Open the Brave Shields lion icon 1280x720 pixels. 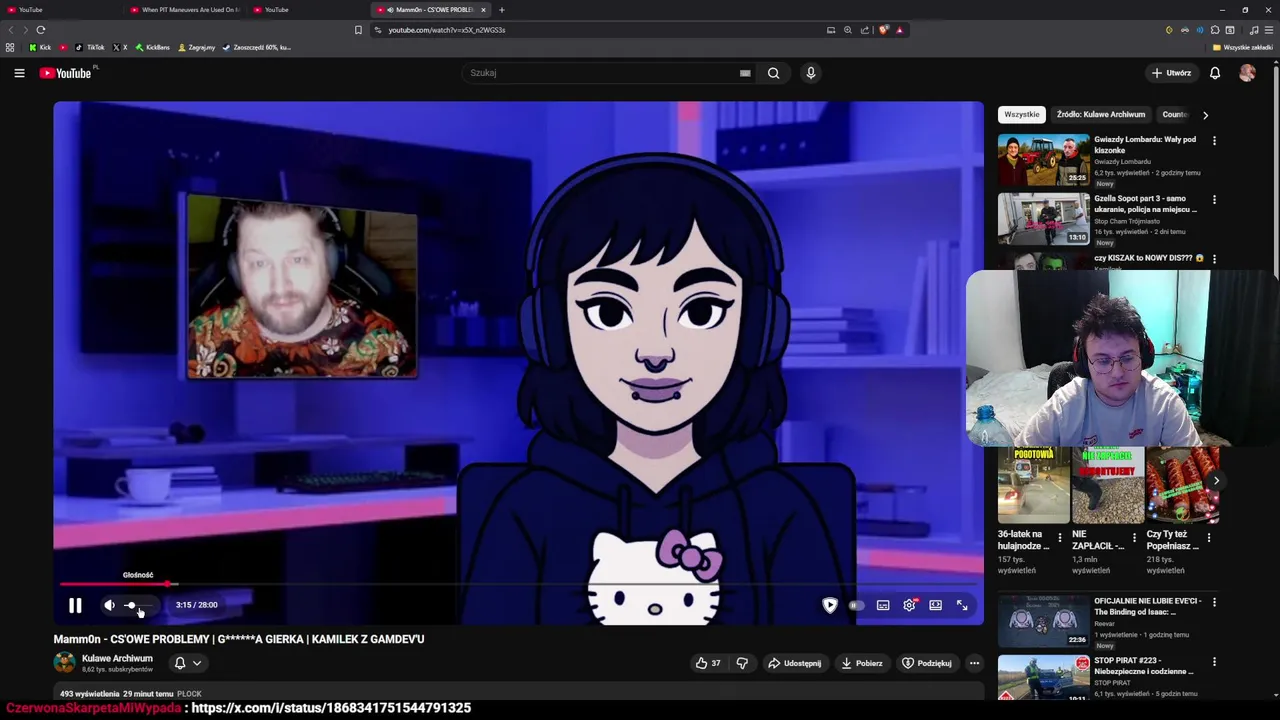(x=883, y=30)
